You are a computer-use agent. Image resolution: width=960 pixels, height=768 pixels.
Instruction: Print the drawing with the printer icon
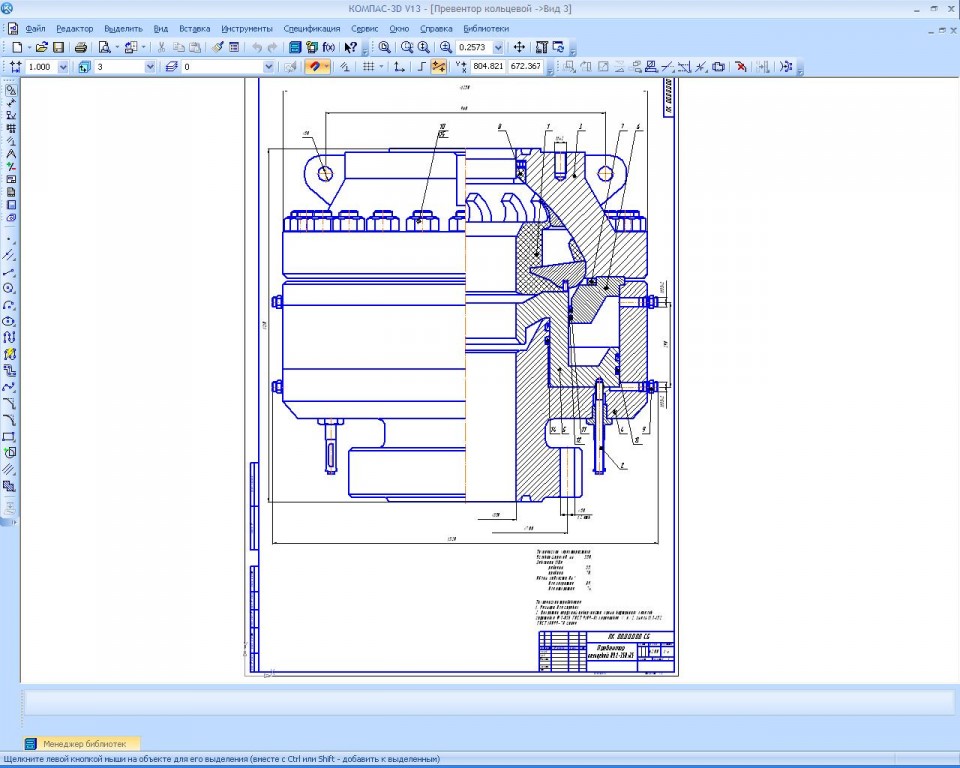[x=81, y=47]
